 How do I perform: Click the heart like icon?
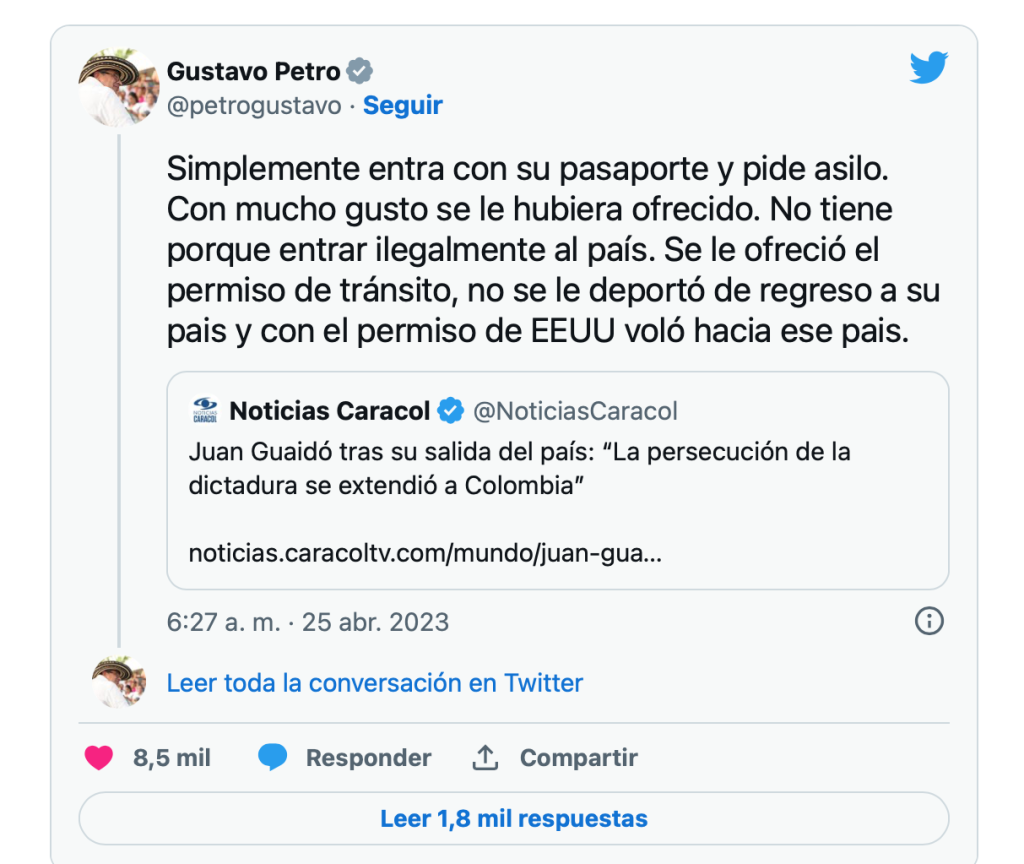click(x=99, y=758)
